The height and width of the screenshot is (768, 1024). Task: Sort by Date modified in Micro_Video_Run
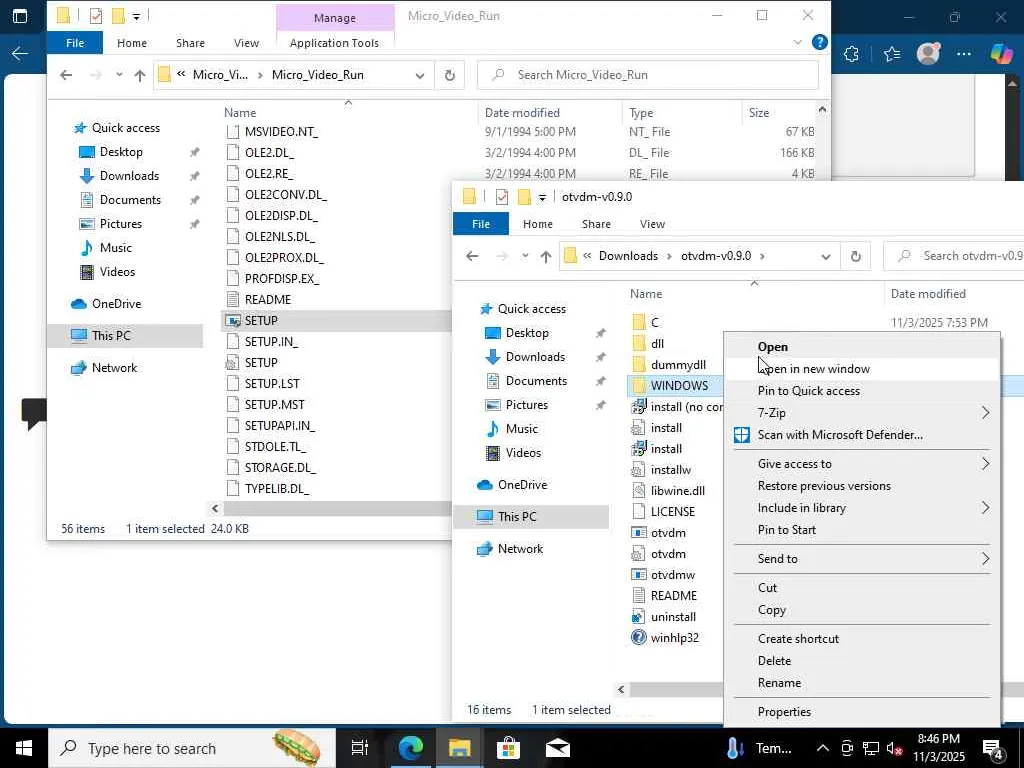pyautogui.click(x=522, y=112)
